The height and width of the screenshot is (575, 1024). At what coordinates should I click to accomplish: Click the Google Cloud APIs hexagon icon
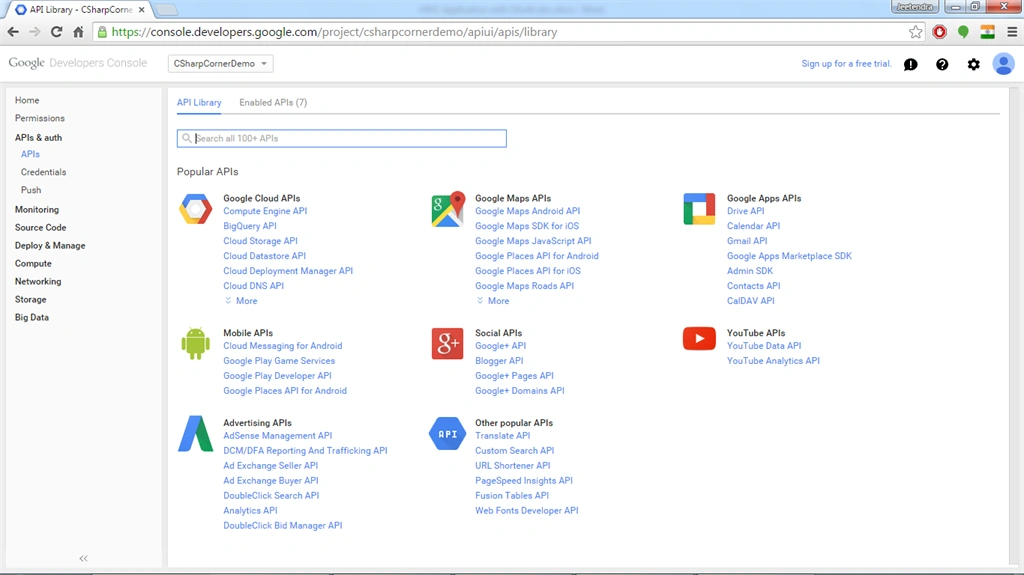(x=195, y=209)
